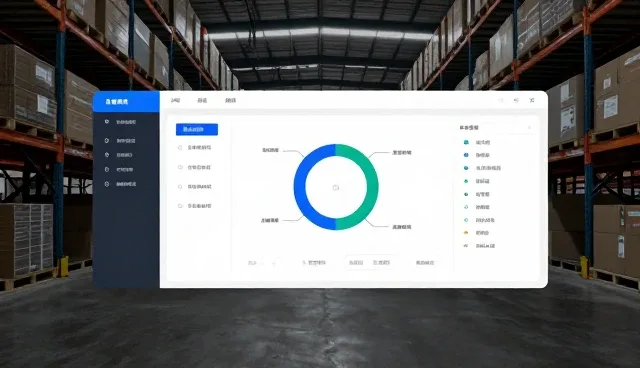The height and width of the screenshot is (368, 640).
Task: Open the first top navigation tab
Action: point(176,100)
